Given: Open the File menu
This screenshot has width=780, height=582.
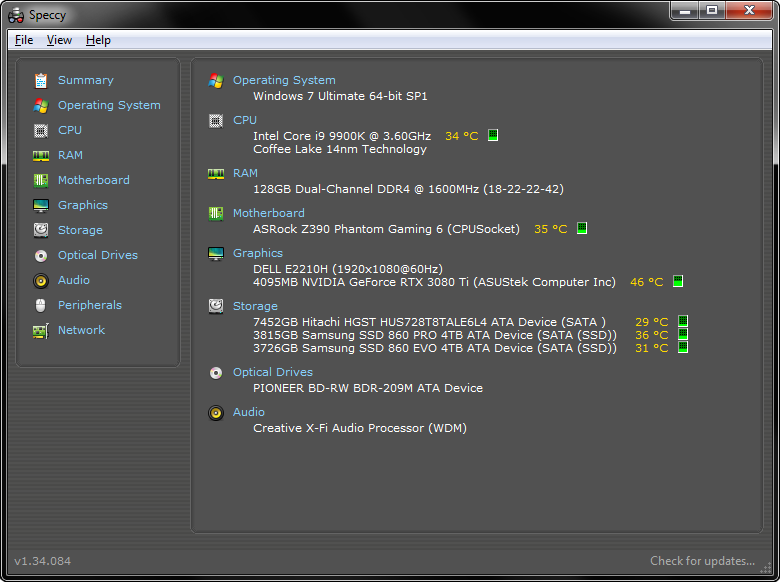Looking at the screenshot, I should coord(24,40).
